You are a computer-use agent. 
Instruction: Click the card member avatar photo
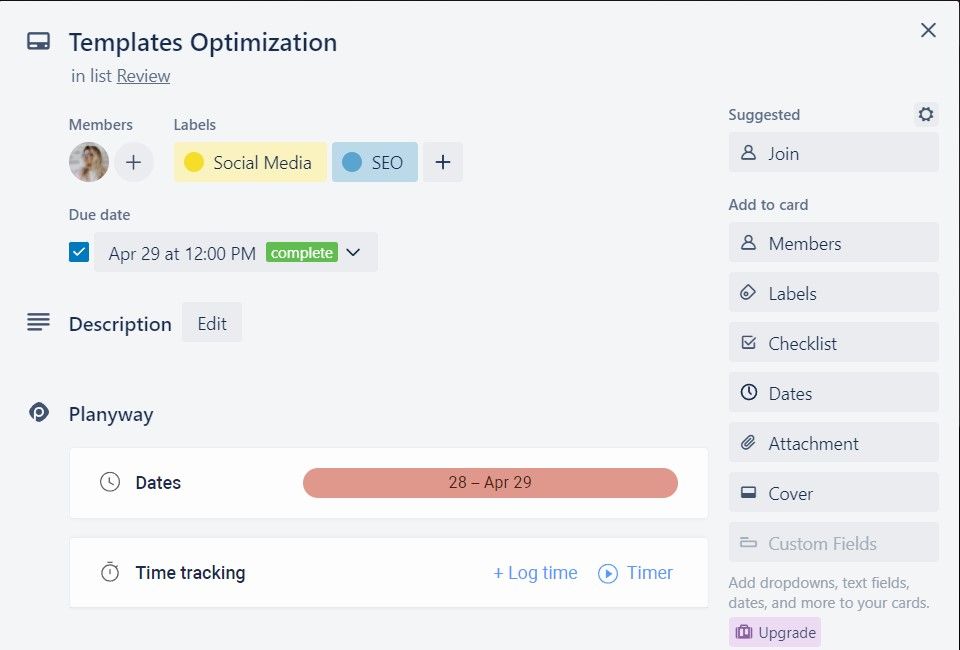89,162
